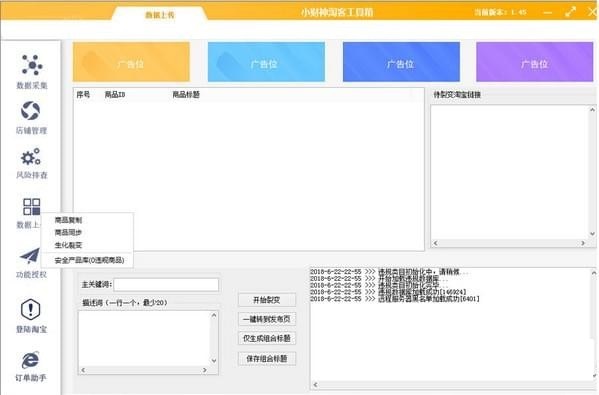
Task: Click the log panel left scroll arrow
Action: click(x=315, y=385)
